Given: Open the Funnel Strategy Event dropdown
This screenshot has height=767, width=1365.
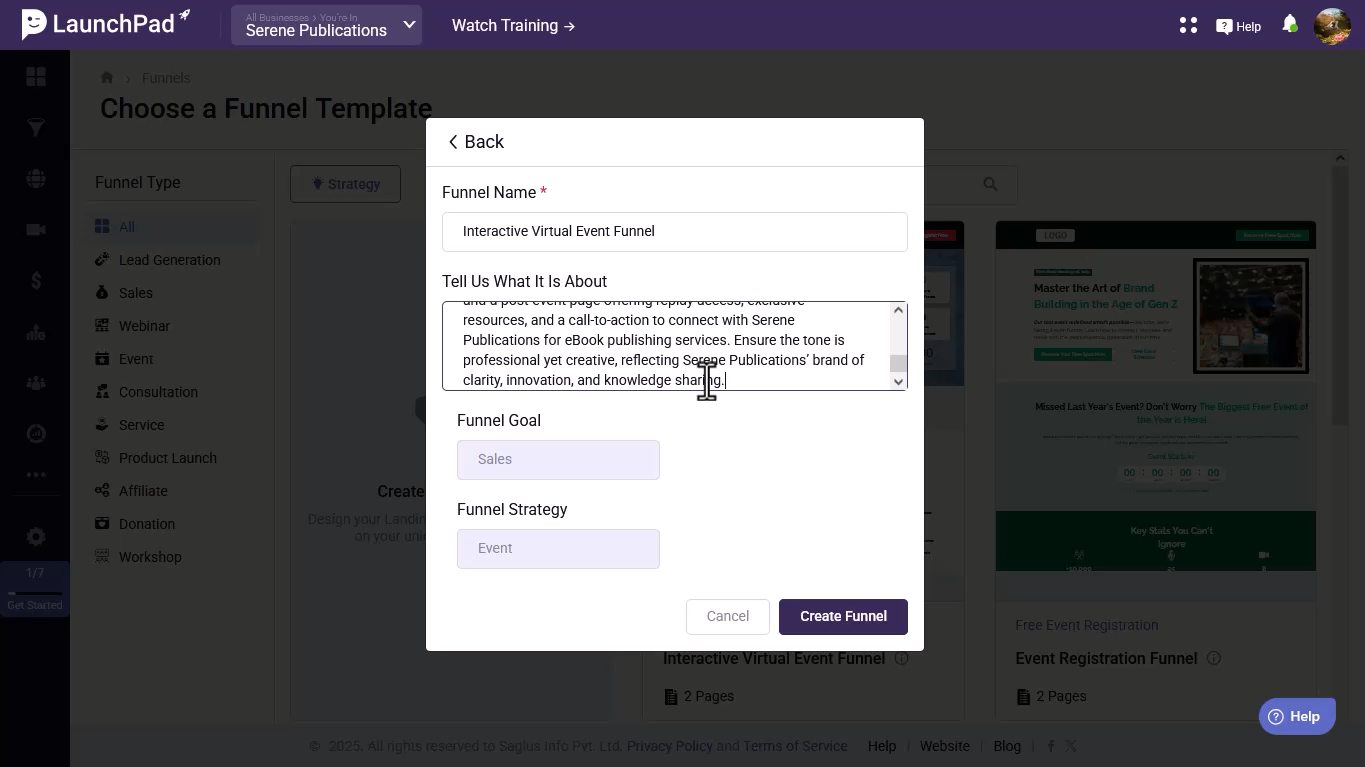Looking at the screenshot, I should point(558,549).
